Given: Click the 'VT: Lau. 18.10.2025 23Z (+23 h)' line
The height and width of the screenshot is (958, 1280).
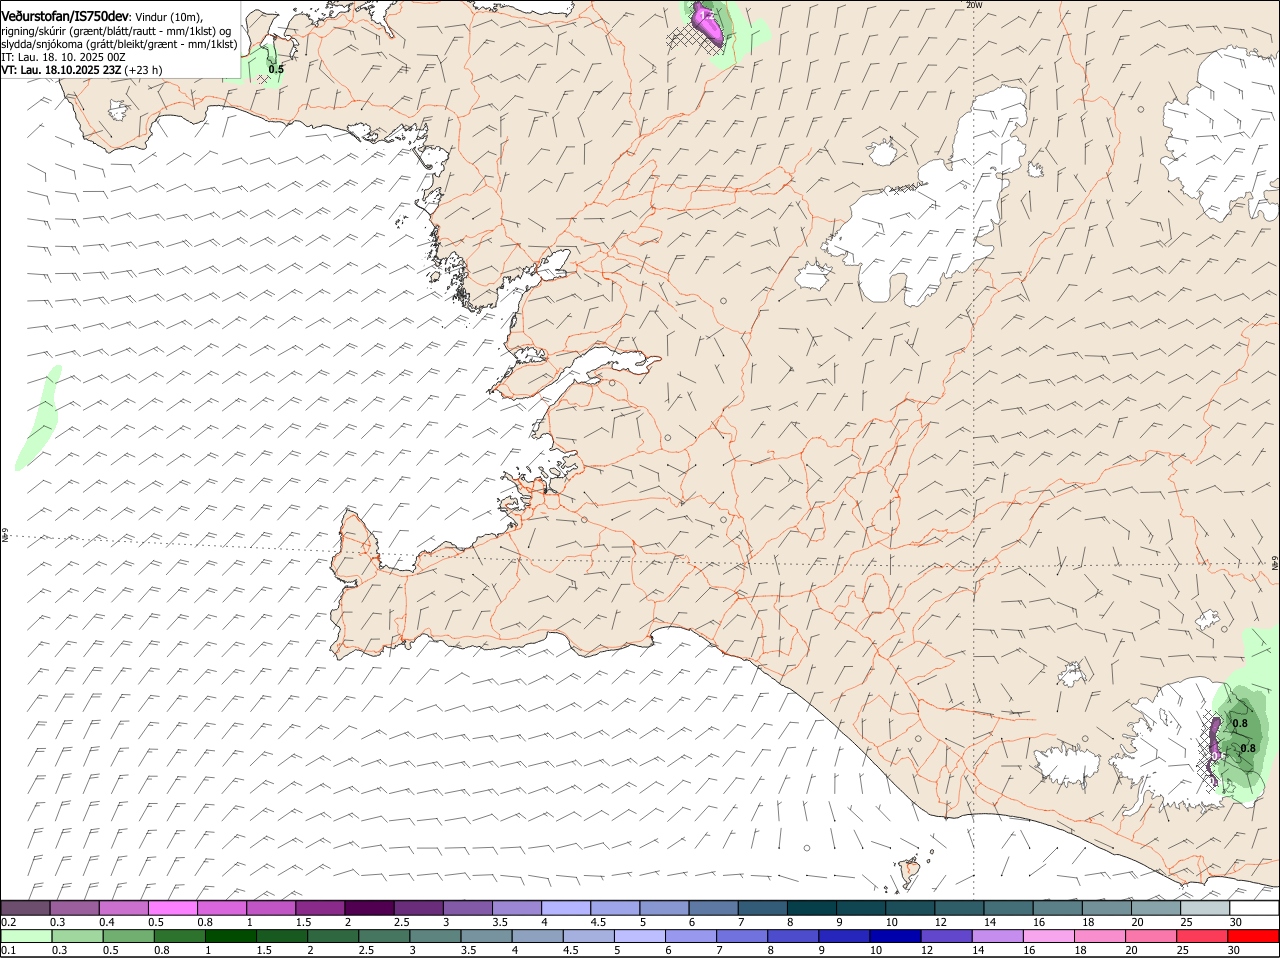Looking at the screenshot, I should coord(82,70).
